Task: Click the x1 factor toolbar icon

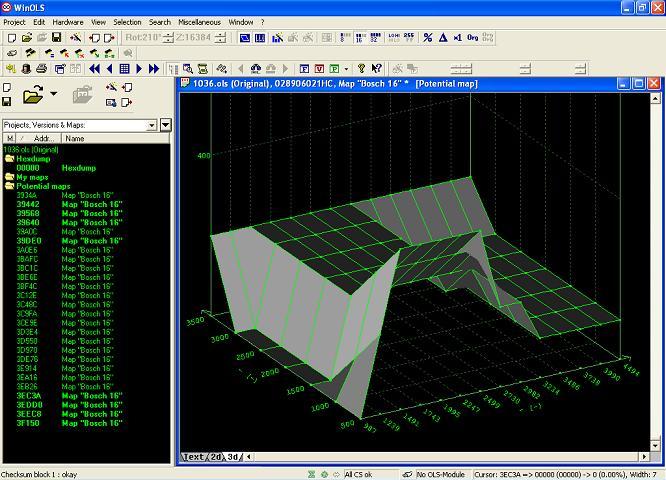Action: click(457, 37)
